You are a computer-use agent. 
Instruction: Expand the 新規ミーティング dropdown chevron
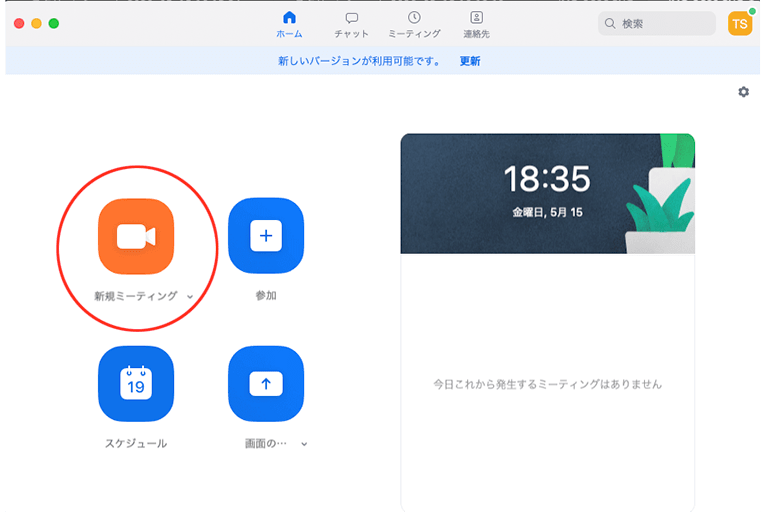190,296
